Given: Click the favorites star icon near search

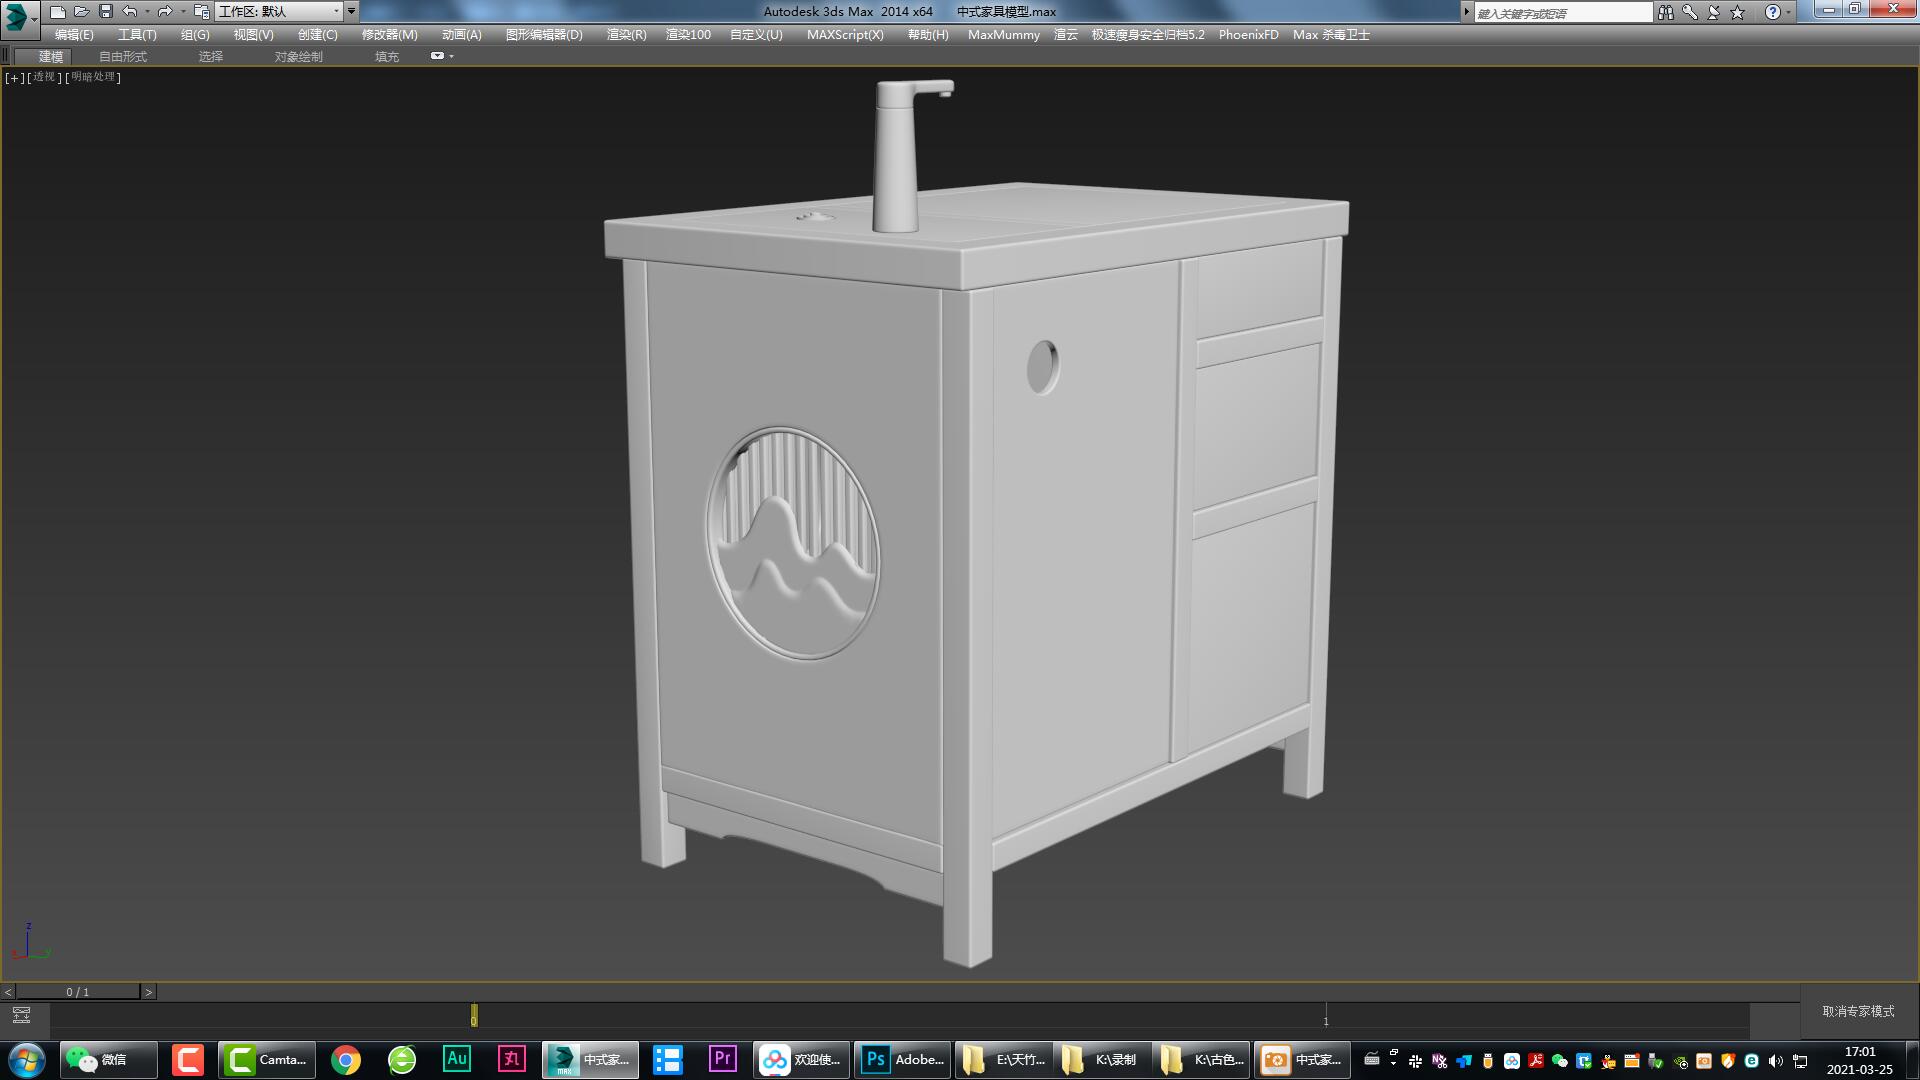Looking at the screenshot, I should pos(1738,11).
